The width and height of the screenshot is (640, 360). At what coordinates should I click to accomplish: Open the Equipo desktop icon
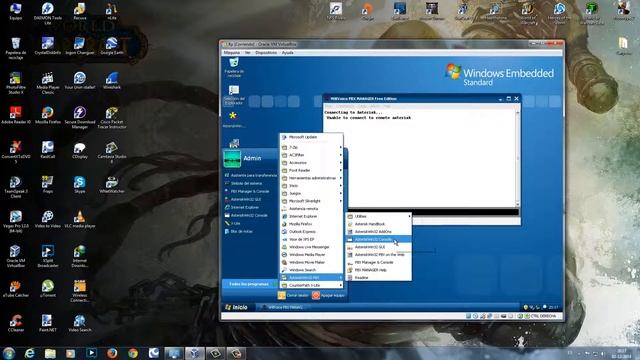pos(16,12)
